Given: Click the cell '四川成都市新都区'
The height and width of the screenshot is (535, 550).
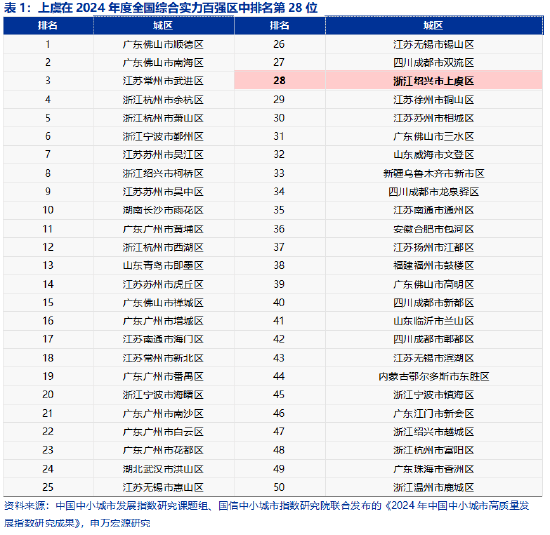Looking at the screenshot, I should tap(434, 303).
